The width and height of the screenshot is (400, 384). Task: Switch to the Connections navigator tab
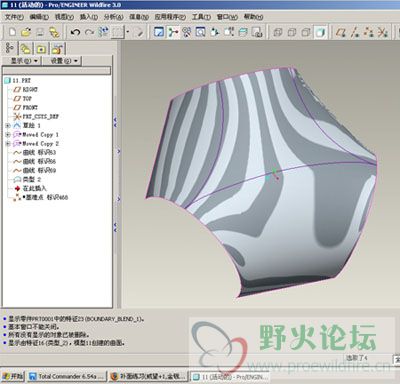57,49
